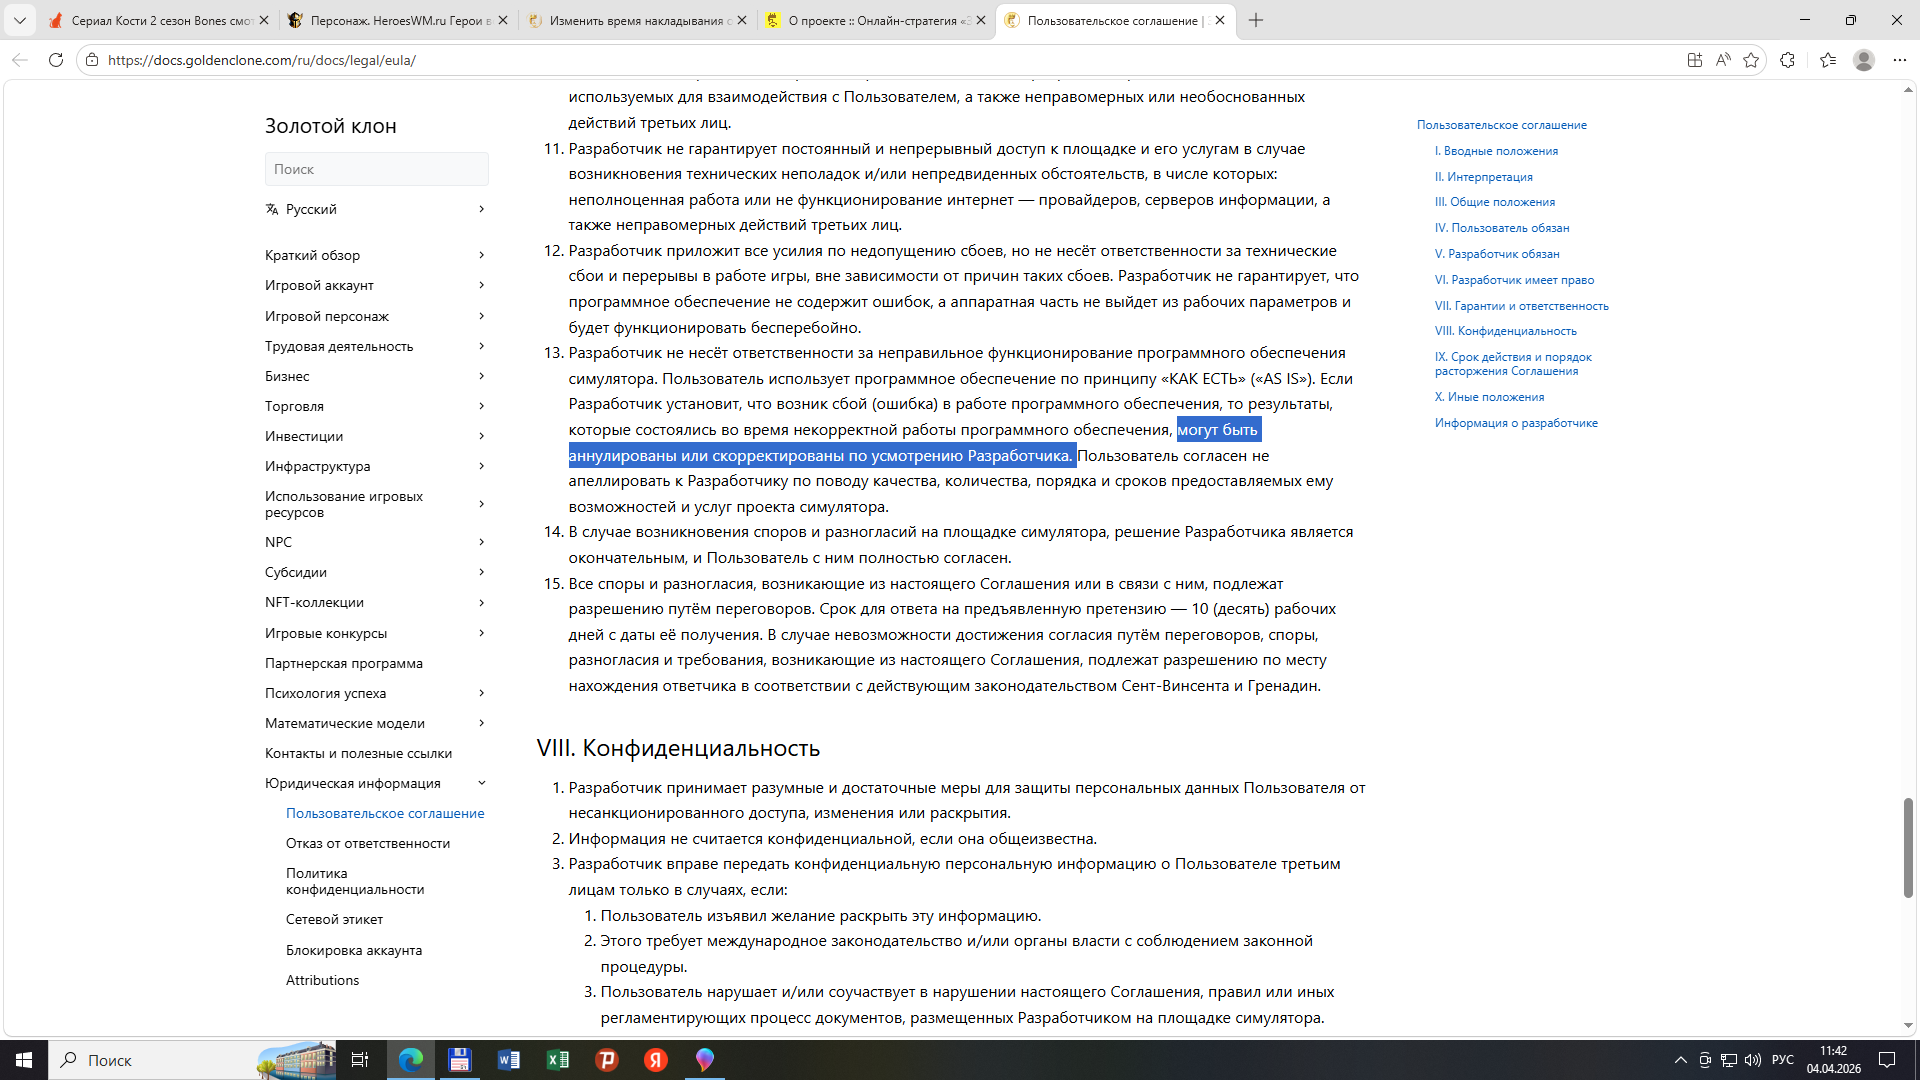Open browser settings three-dots menu
The image size is (1920, 1080).
click(x=1899, y=60)
